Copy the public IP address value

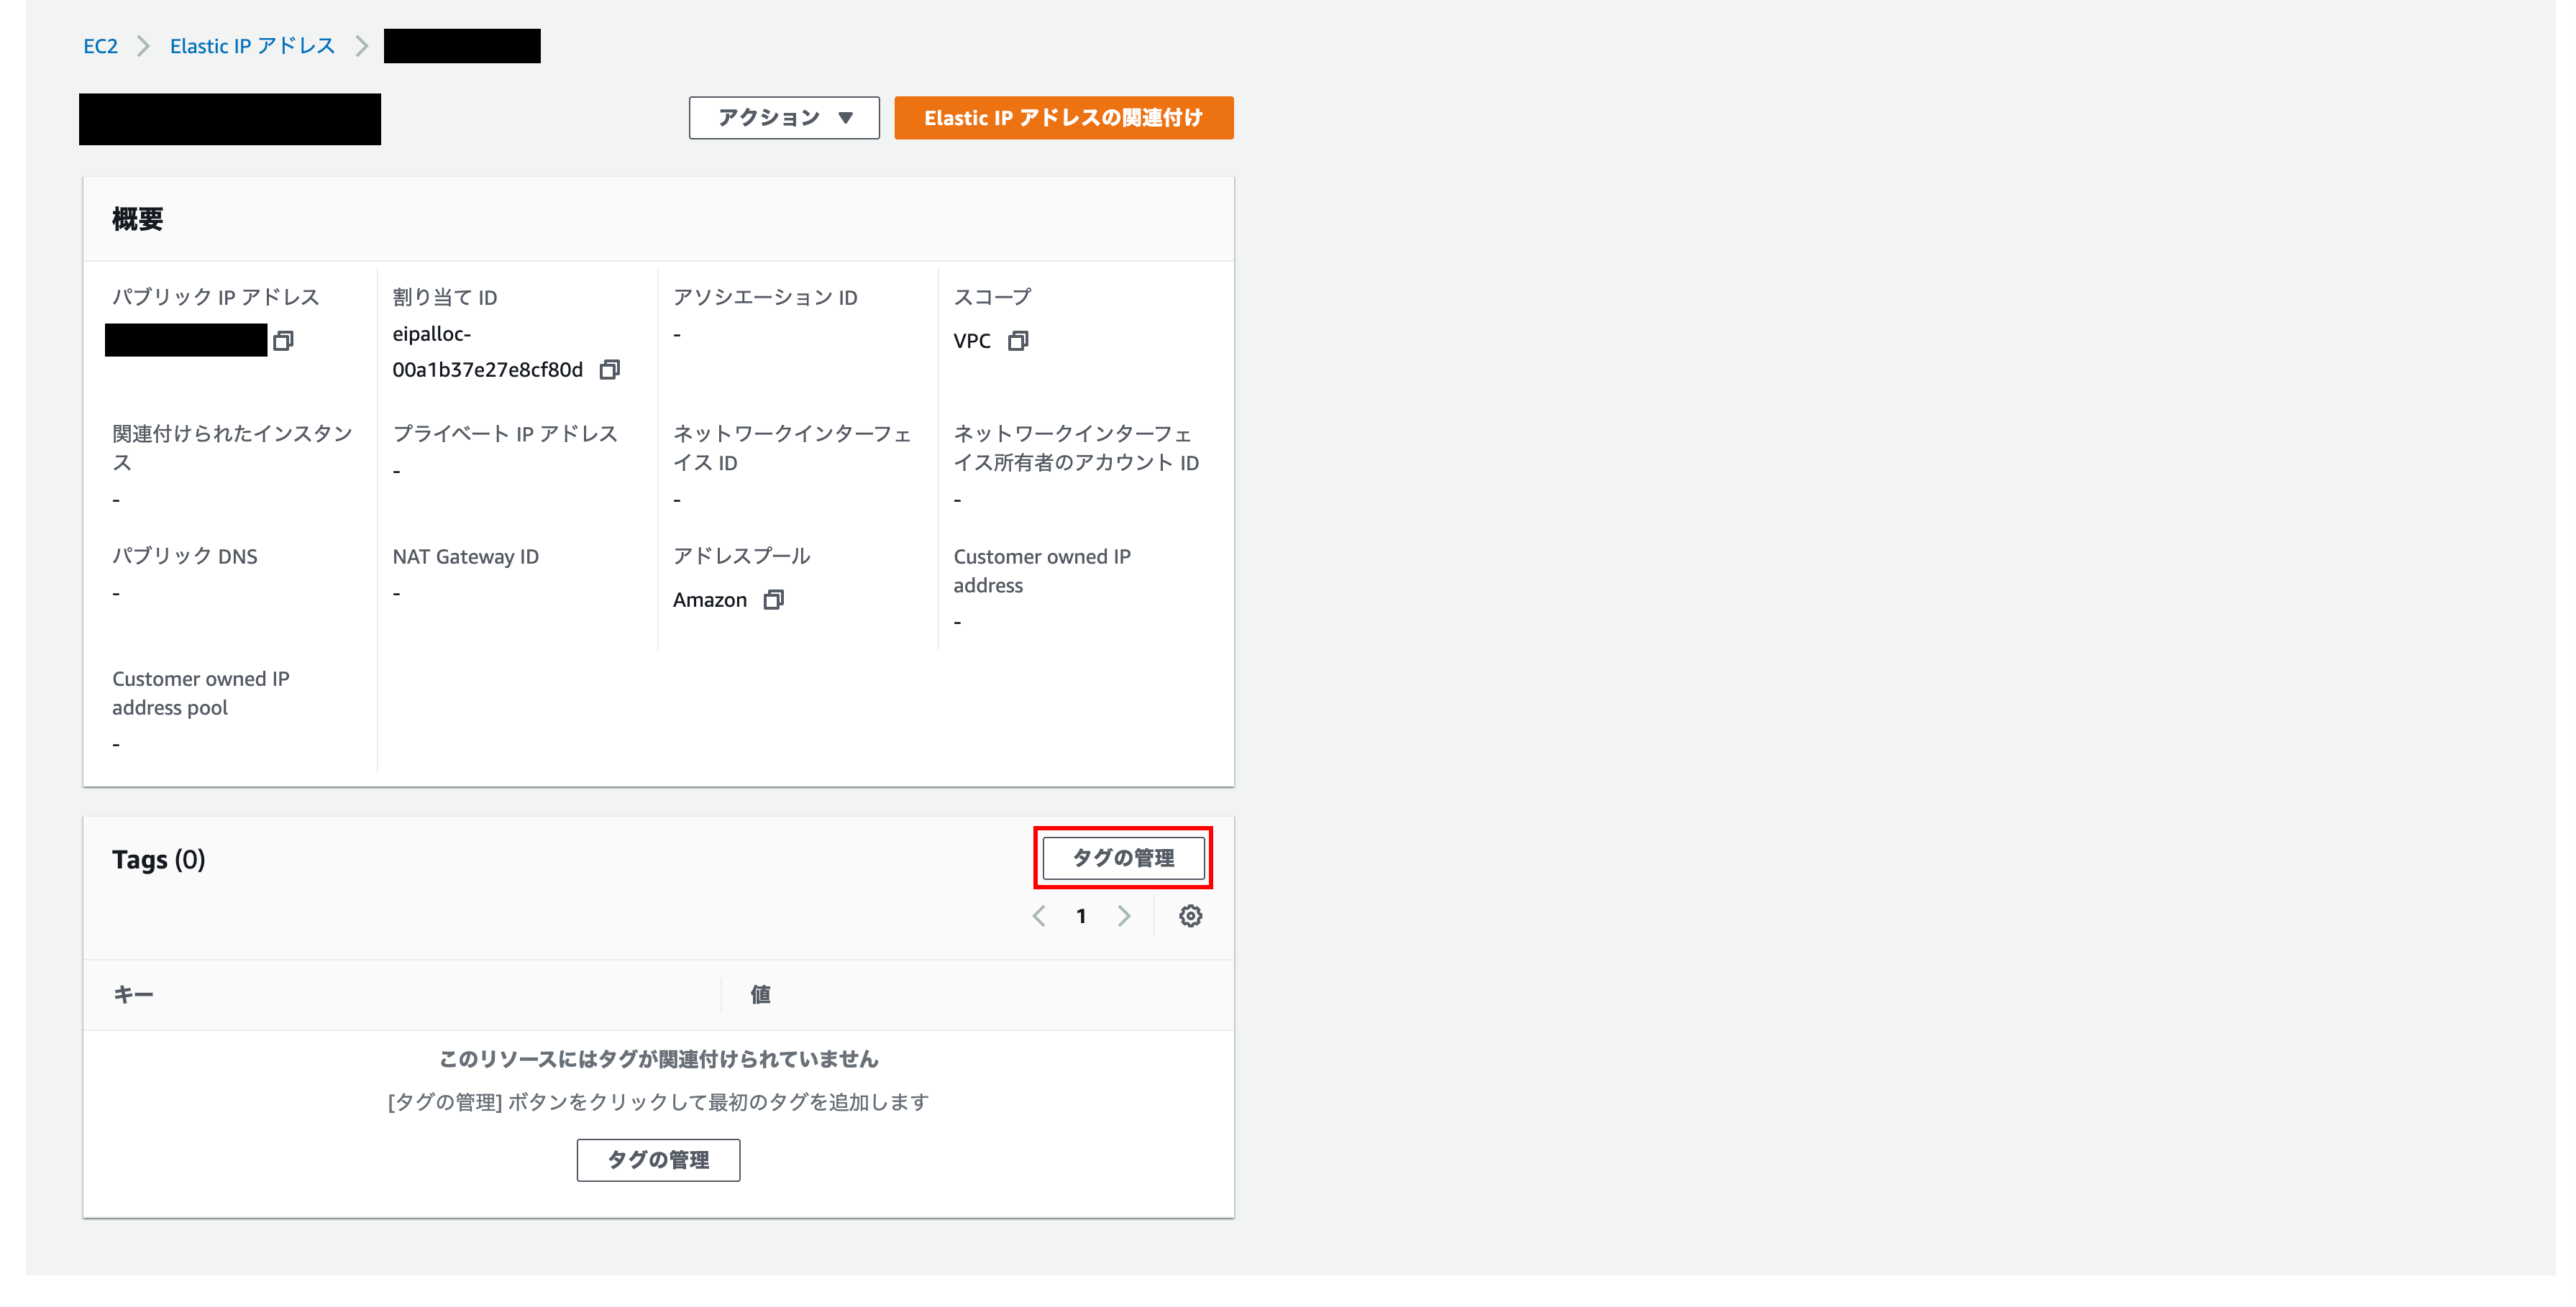(x=283, y=341)
